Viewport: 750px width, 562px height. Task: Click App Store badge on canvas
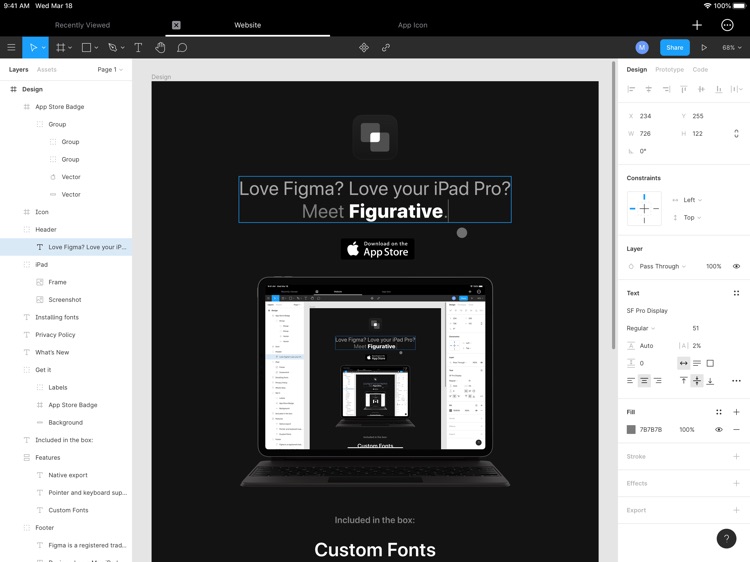tap(377, 249)
